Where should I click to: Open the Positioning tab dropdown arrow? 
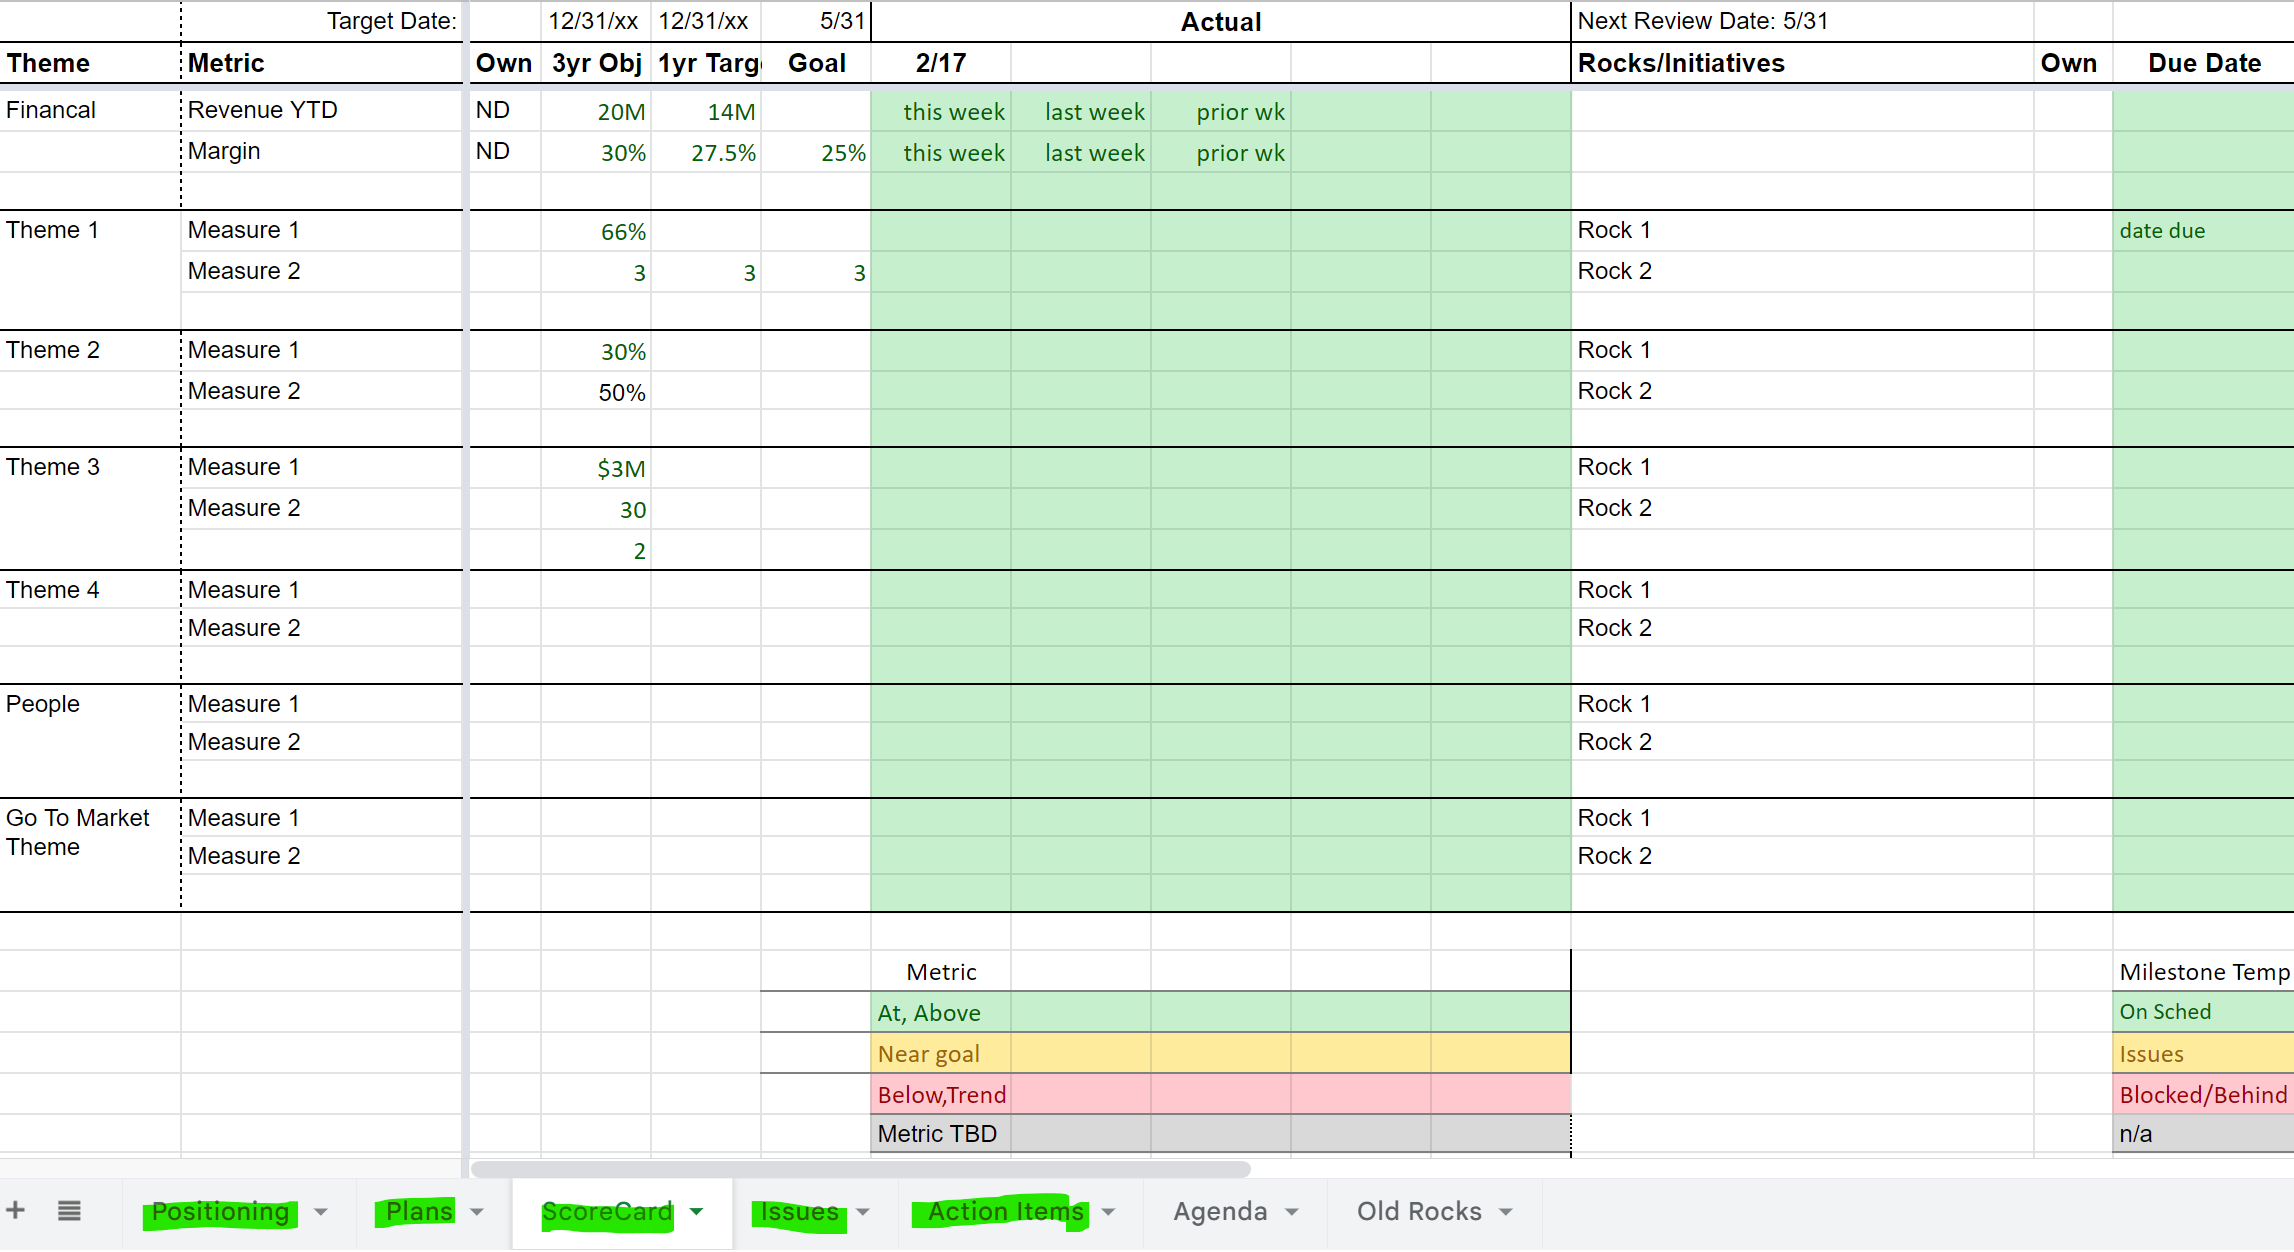pyautogui.click(x=321, y=1212)
